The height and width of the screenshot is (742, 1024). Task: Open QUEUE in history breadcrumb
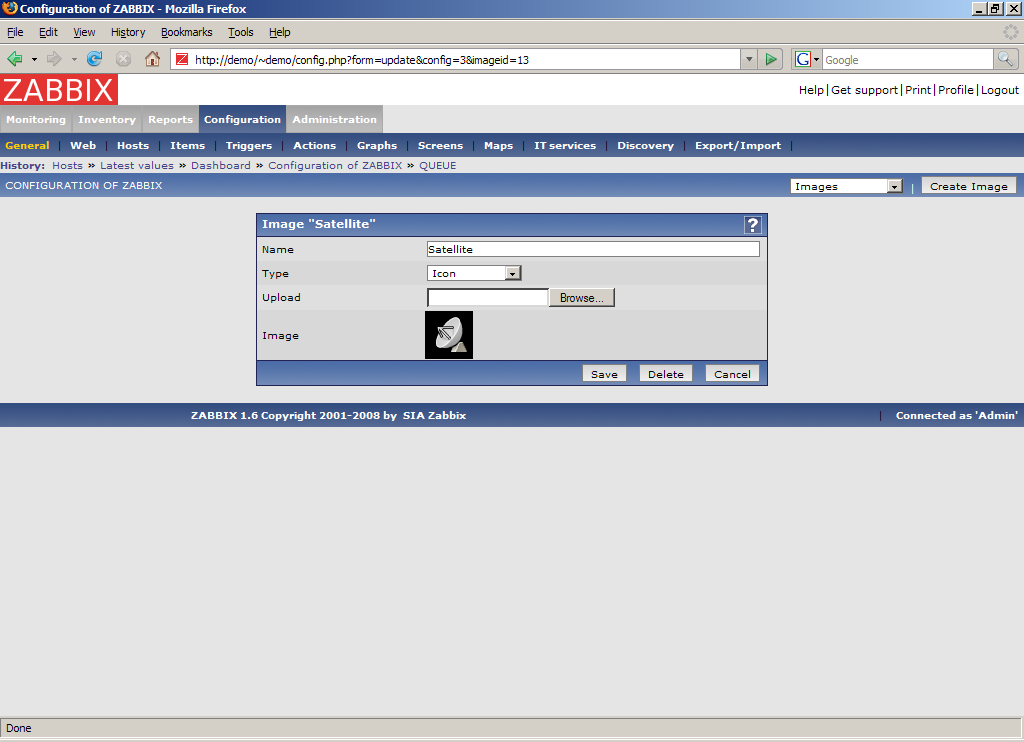pyautogui.click(x=438, y=165)
